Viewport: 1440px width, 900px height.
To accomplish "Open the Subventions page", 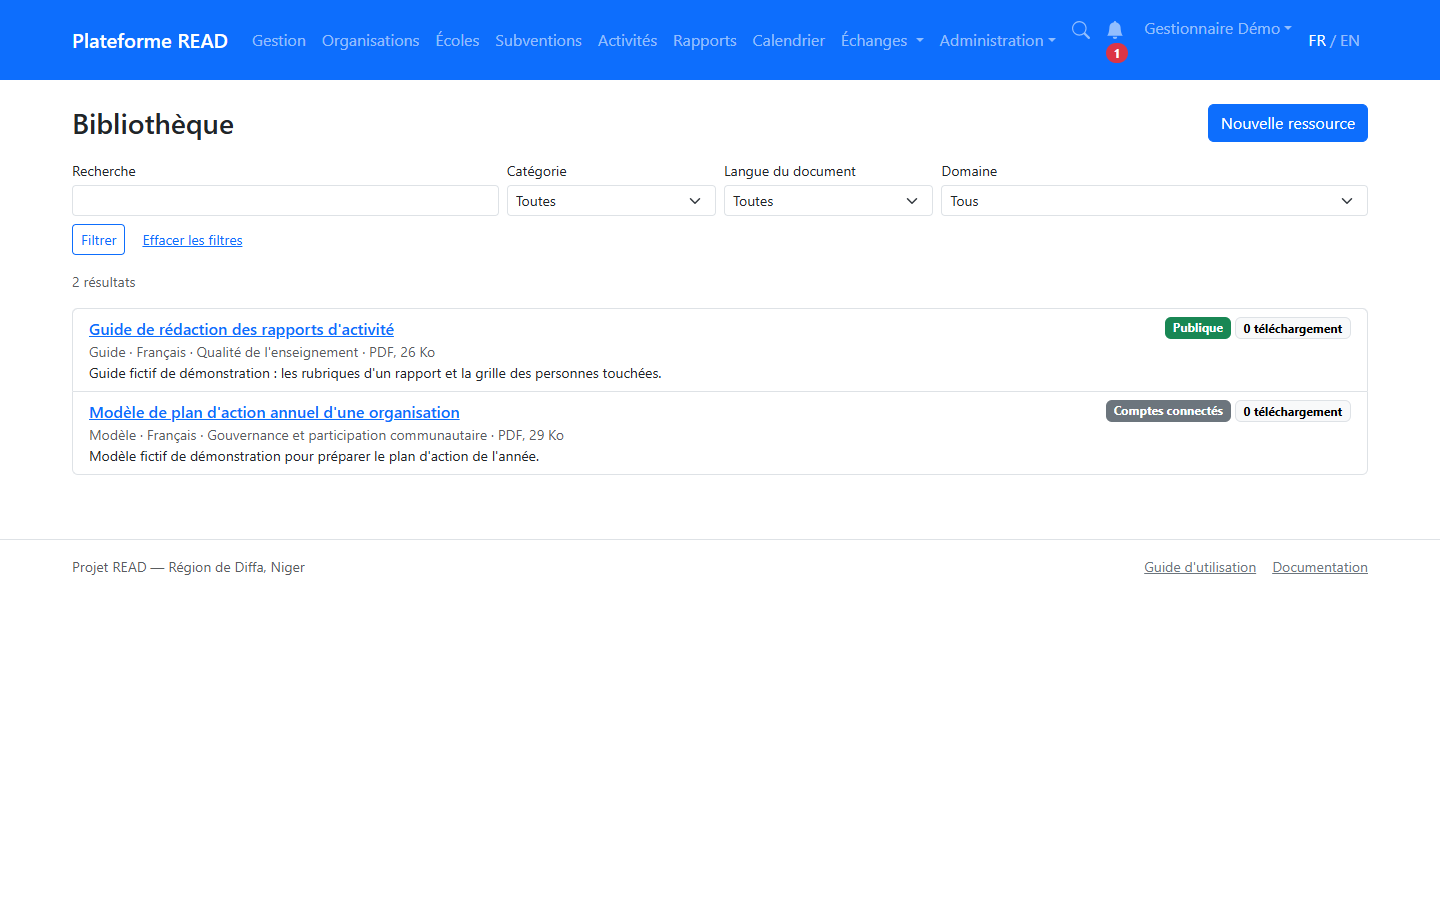I will coord(538,41).
